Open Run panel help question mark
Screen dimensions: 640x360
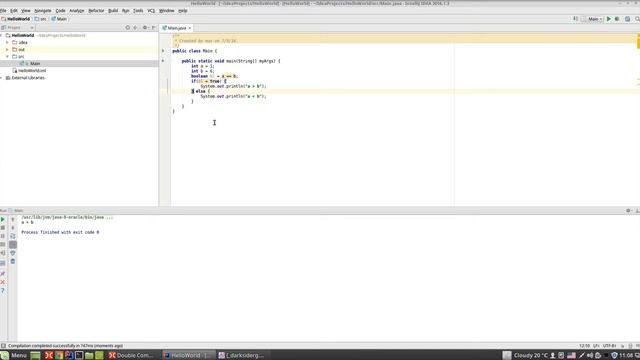3,291
